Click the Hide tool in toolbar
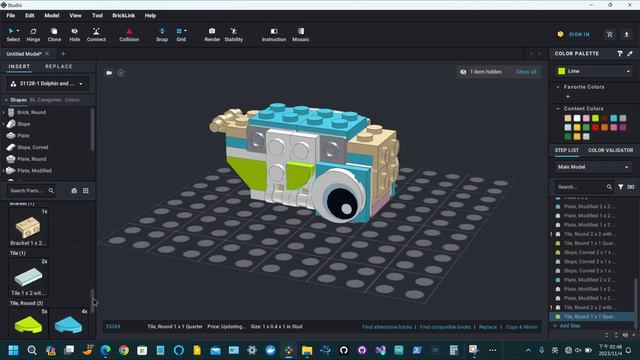640x360 pixels. (74, 35)
